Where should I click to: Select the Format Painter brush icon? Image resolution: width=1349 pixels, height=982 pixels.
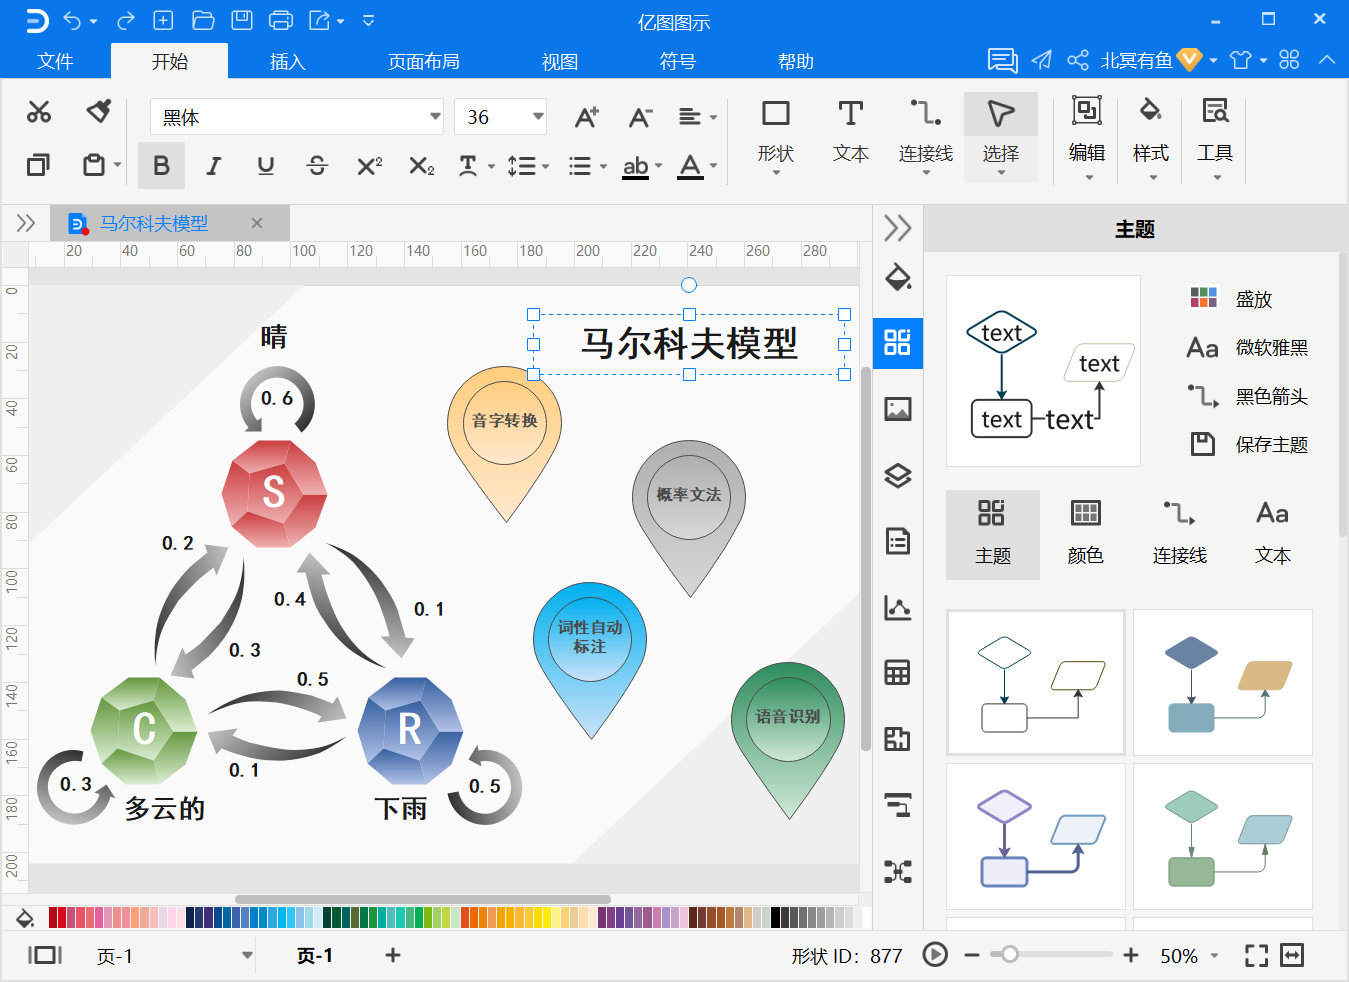point(98,111)
